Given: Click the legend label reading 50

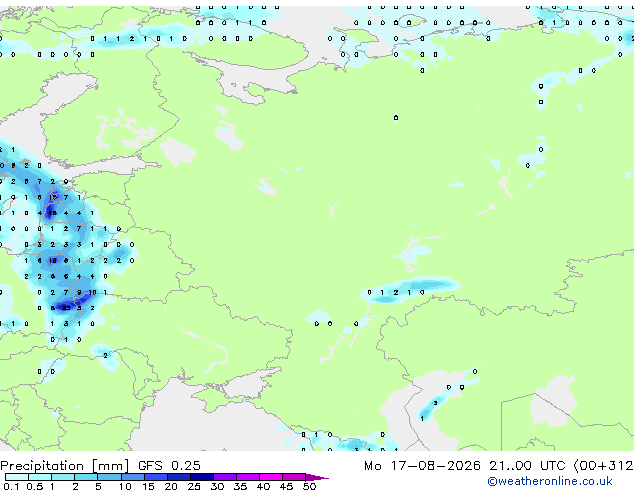Looking at the screenshot, I should point(310,486).
